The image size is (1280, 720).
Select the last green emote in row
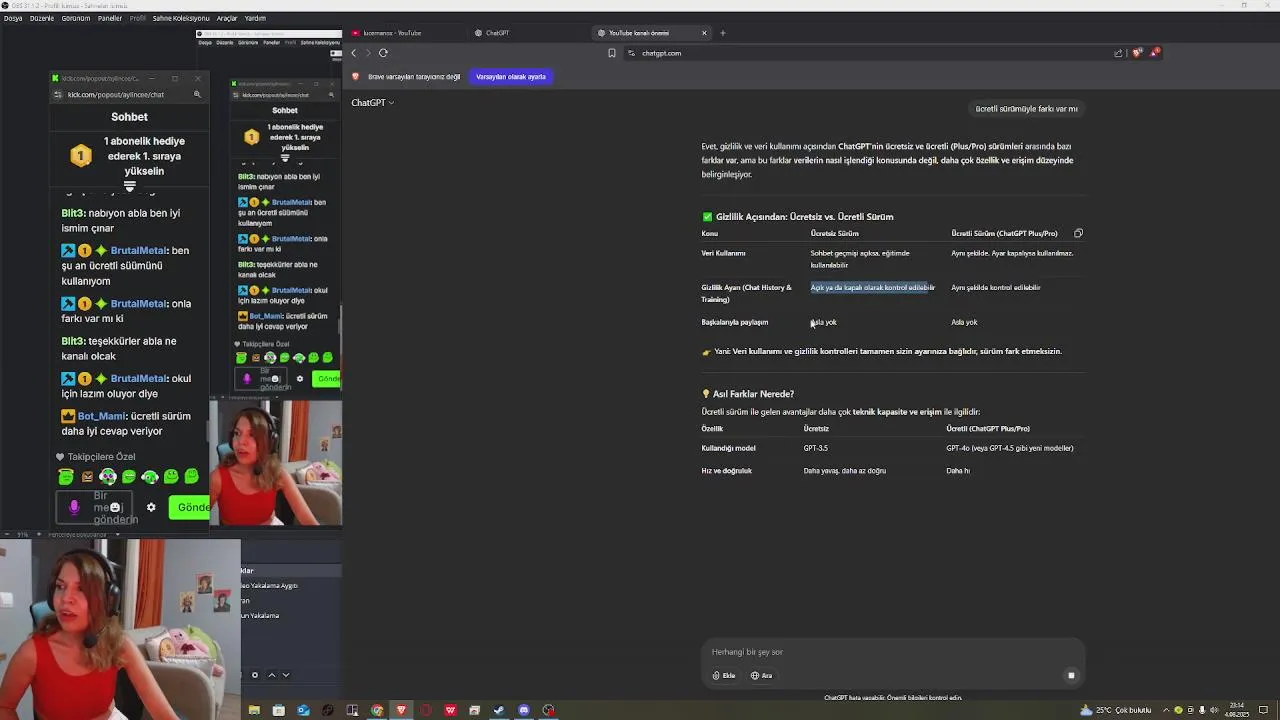point(192,477)
